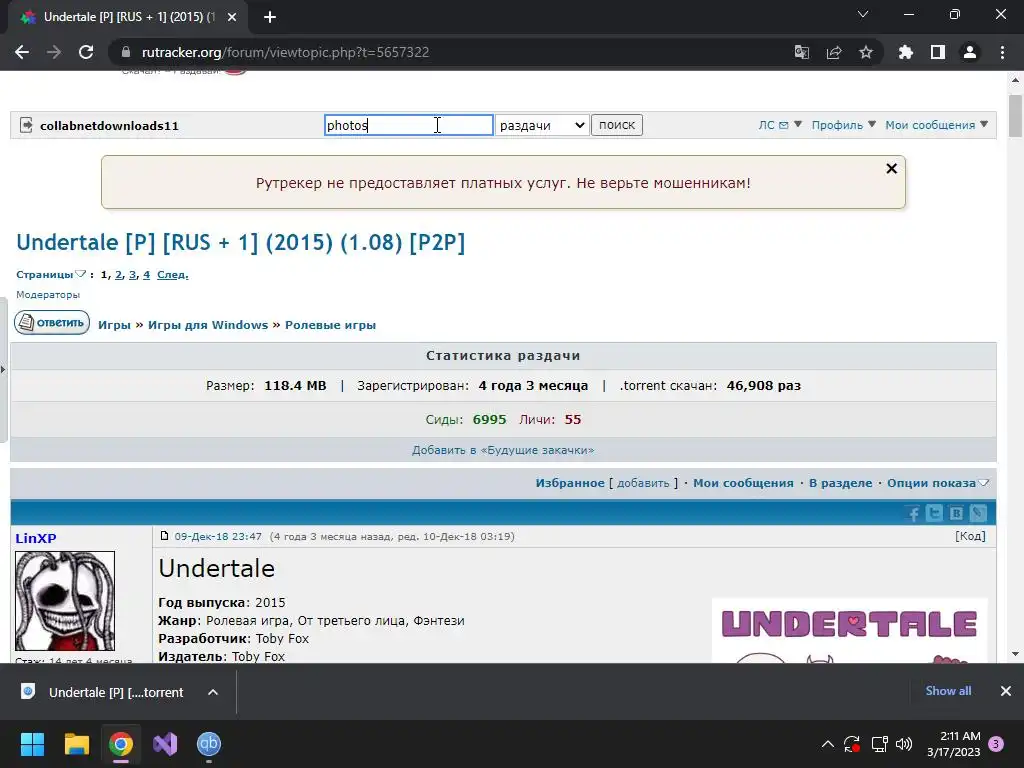This screenshot has height=768, width=1024.
Task: Open Мои сообщения in topic bar
Action: [743, 483]
